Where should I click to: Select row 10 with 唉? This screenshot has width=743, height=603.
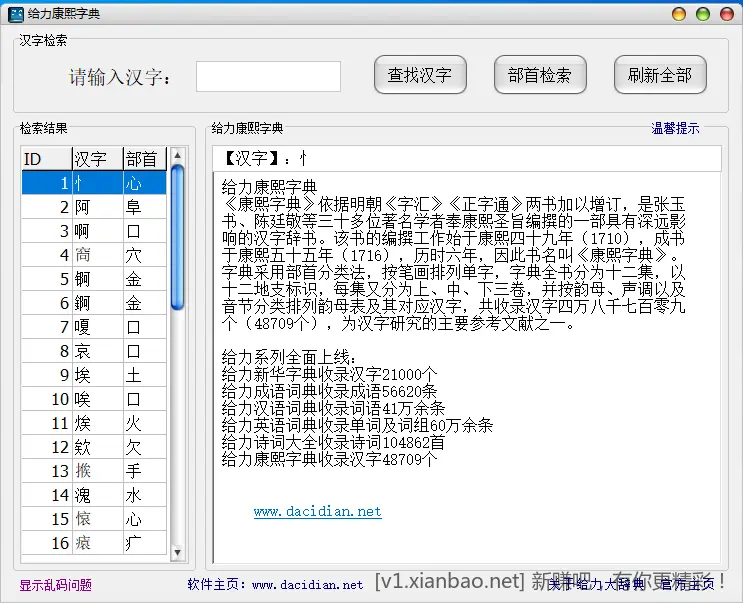click(x=94, y=399)
